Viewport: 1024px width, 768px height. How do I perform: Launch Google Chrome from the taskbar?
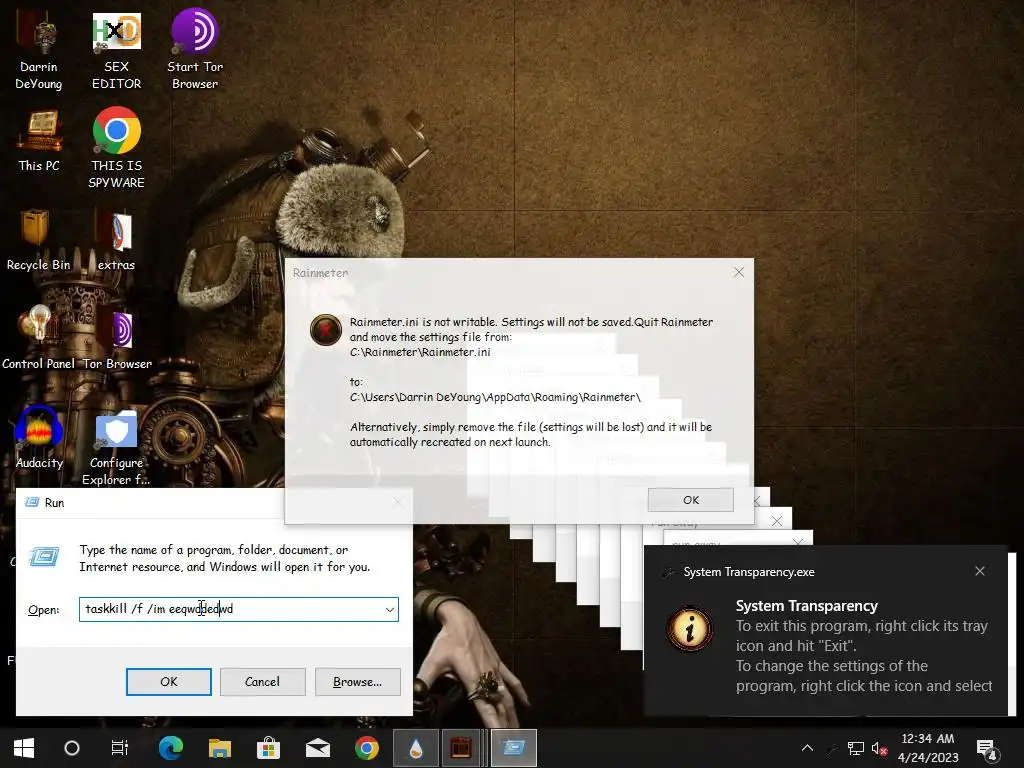(366, 748)
